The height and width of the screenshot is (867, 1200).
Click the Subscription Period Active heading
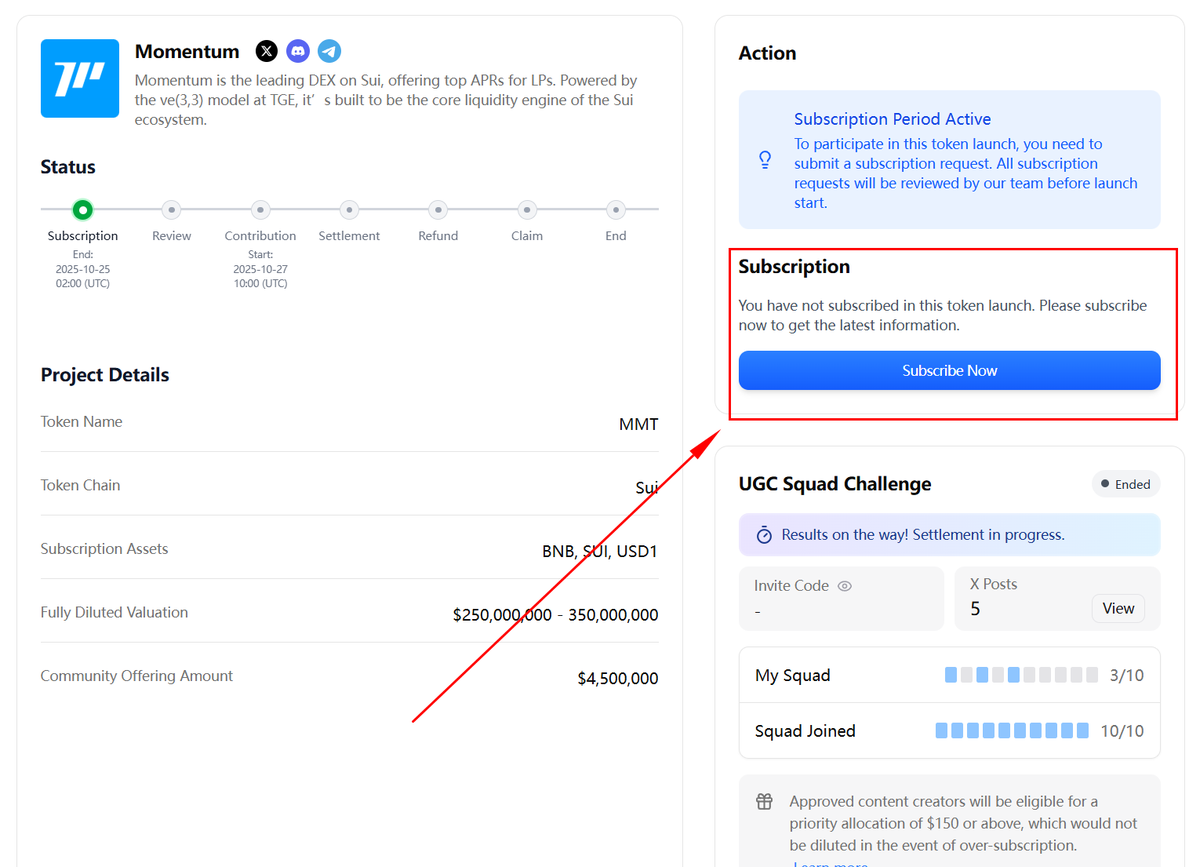892,119
